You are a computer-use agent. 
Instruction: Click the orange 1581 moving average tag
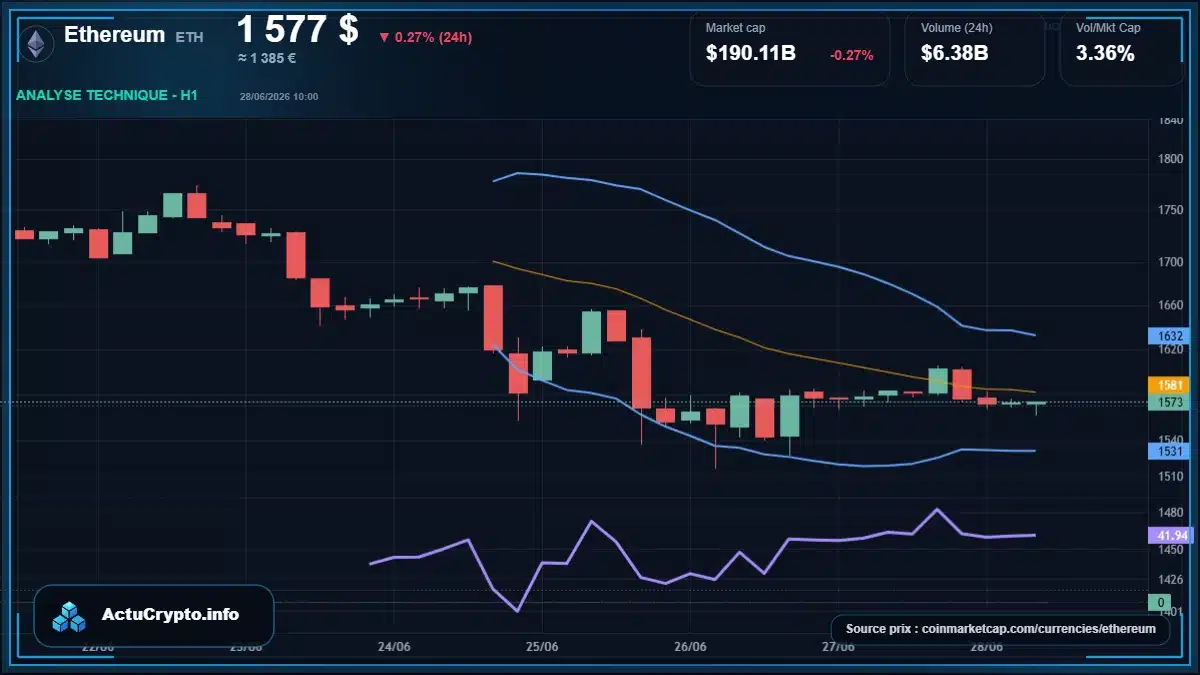tap(1171, 384)
